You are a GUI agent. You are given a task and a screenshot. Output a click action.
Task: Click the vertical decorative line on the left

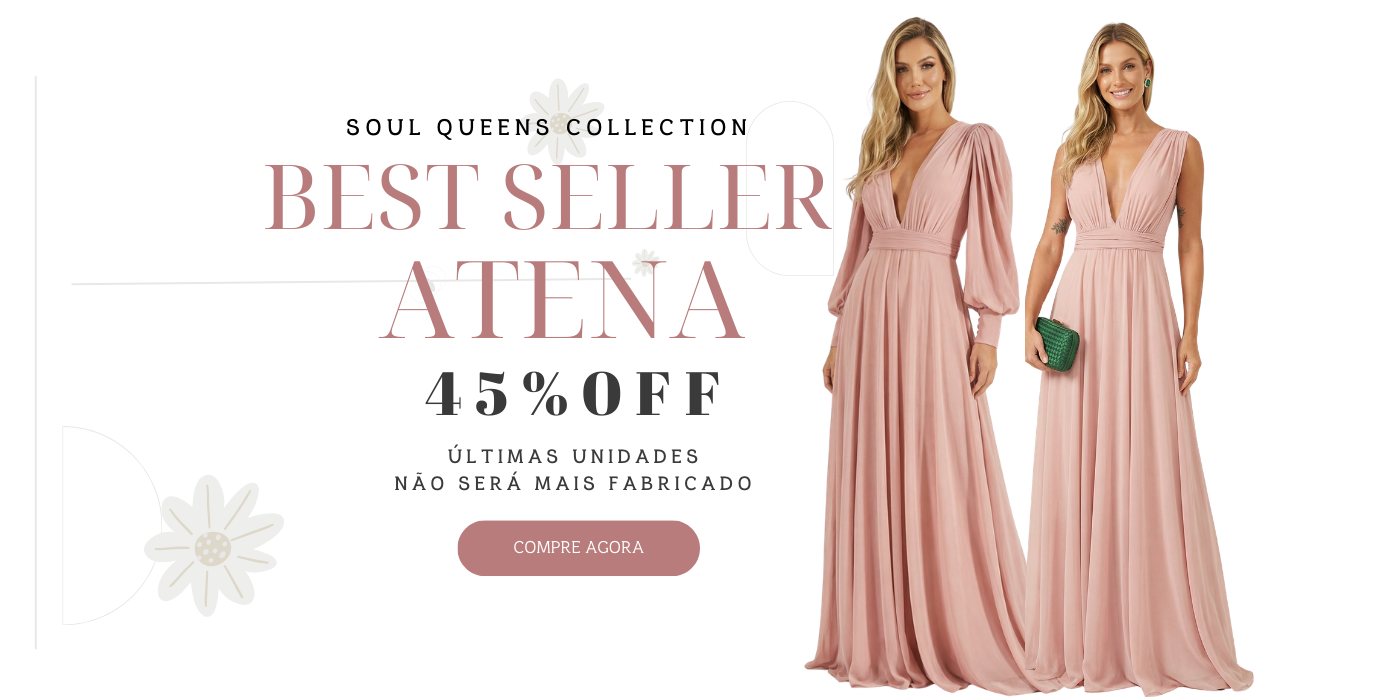36,362
